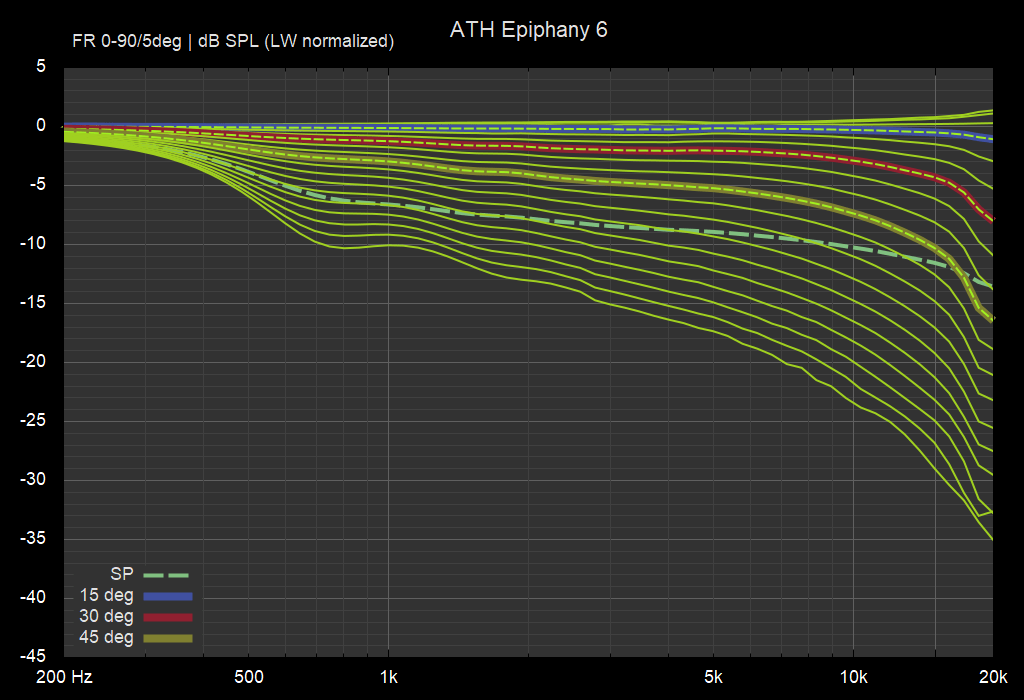Click the 5 y-axis label

click(41, 66)
